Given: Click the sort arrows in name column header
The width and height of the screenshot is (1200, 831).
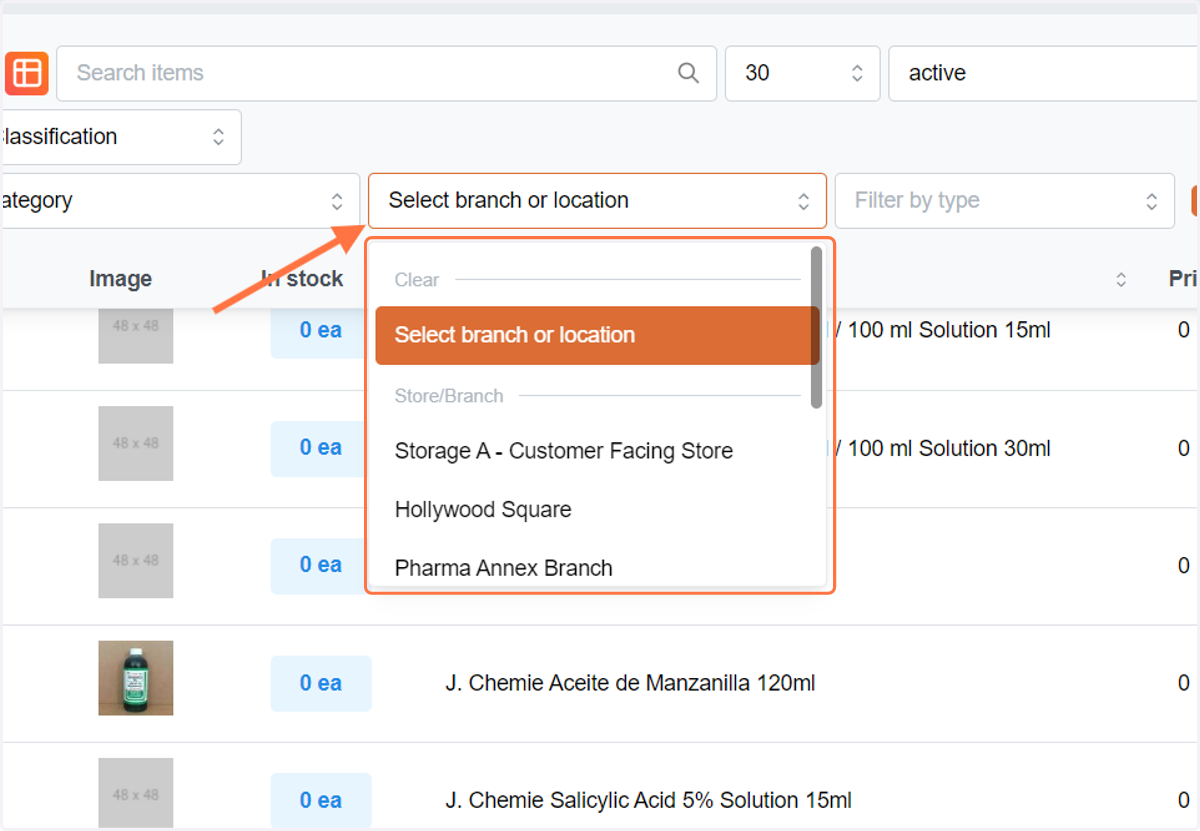Looking at the screenshot, I should click(x=1121, y=280).
